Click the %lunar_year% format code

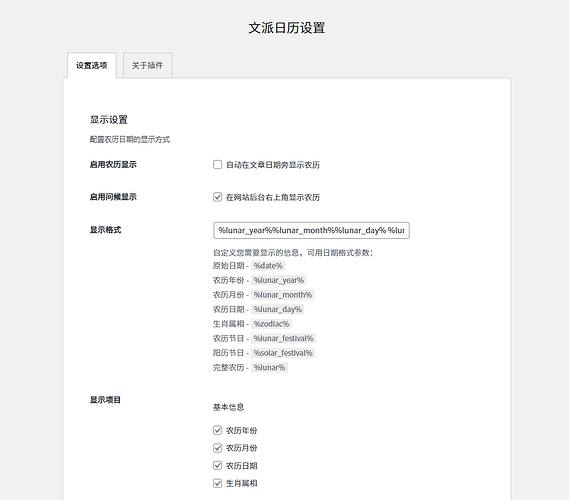coord(279,280)
